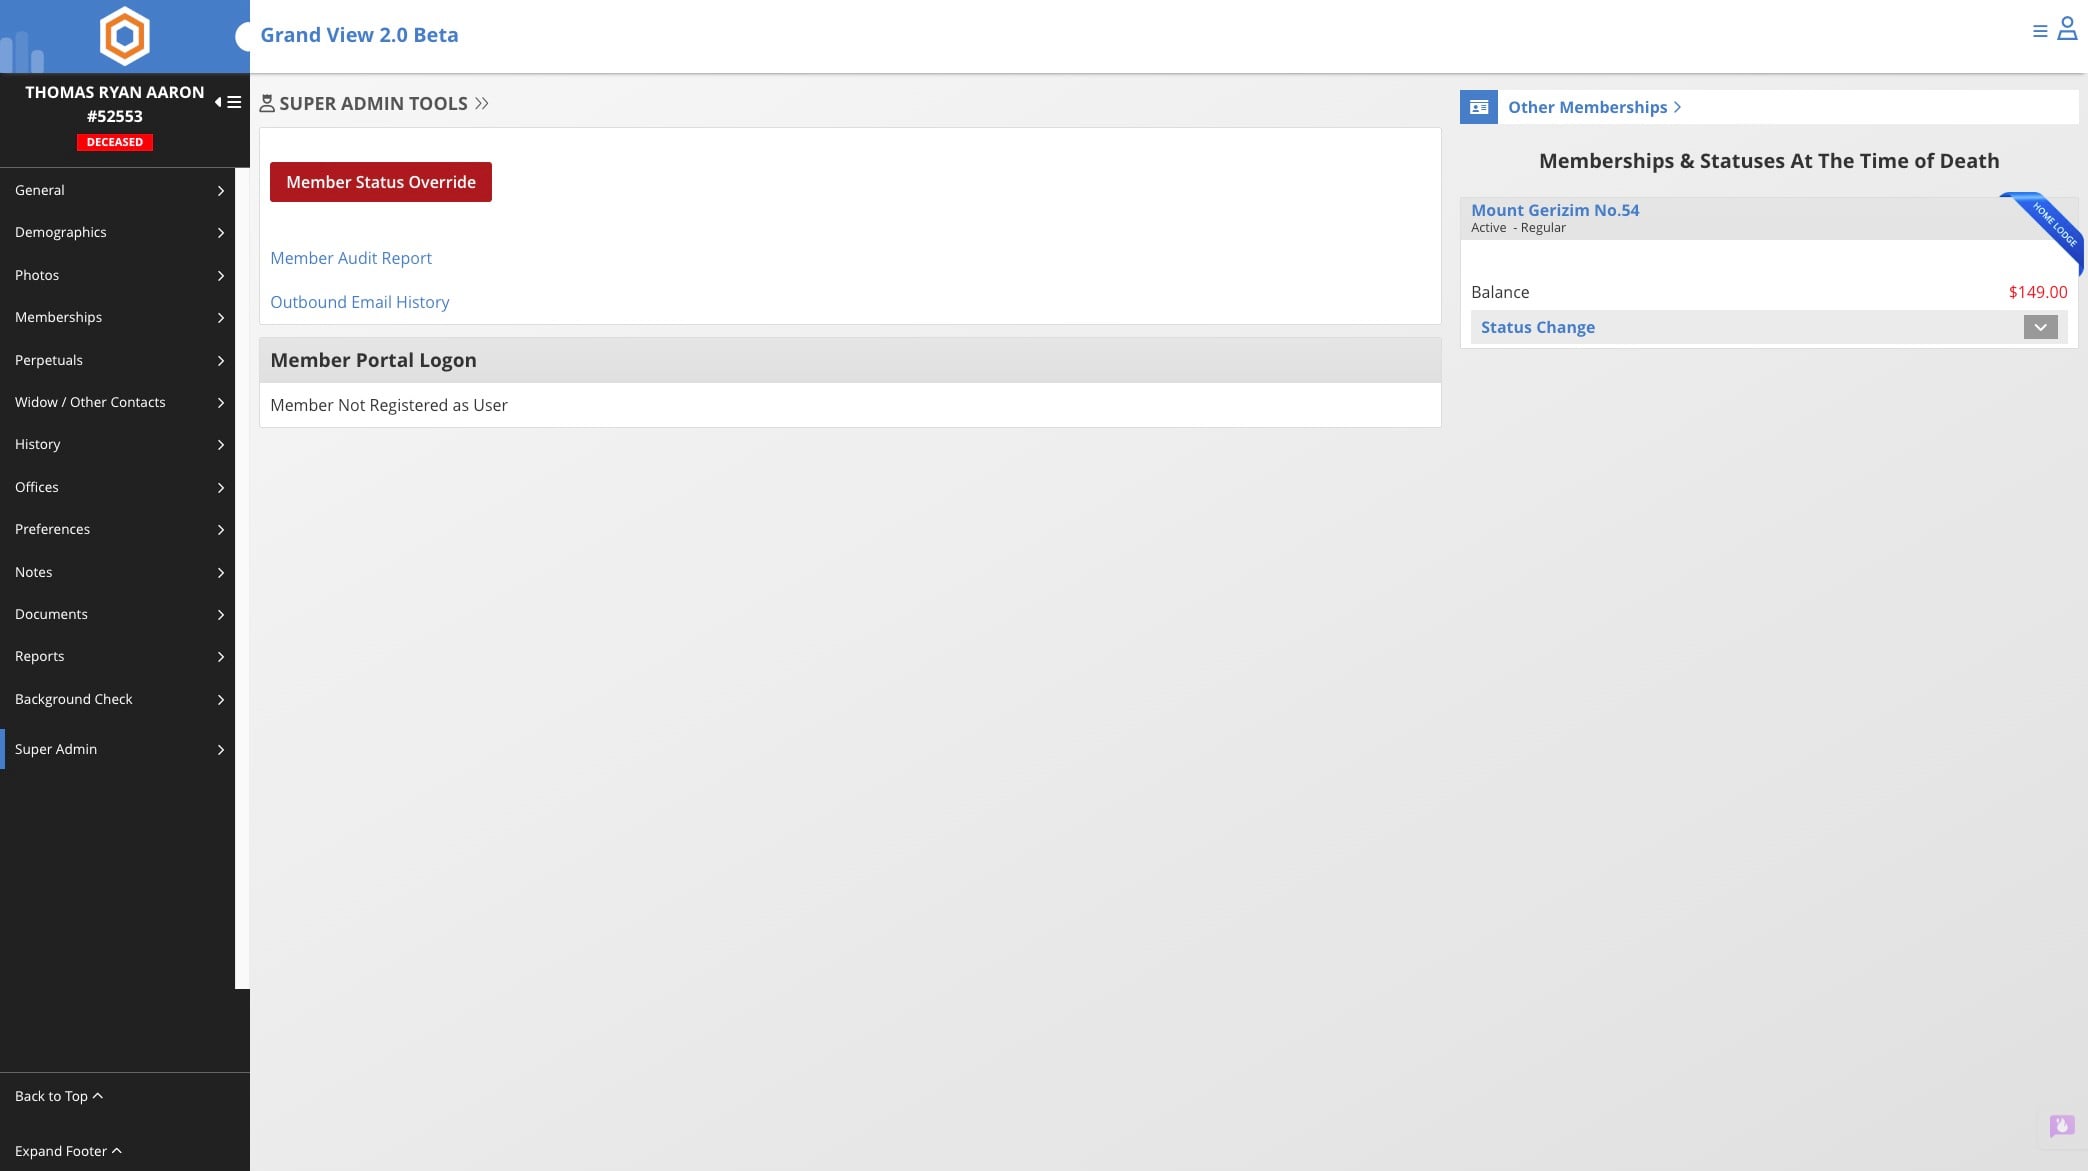Click the Super Admin Tools person icon
This screenshot has width=2088, height=1171.
[267, 103]
